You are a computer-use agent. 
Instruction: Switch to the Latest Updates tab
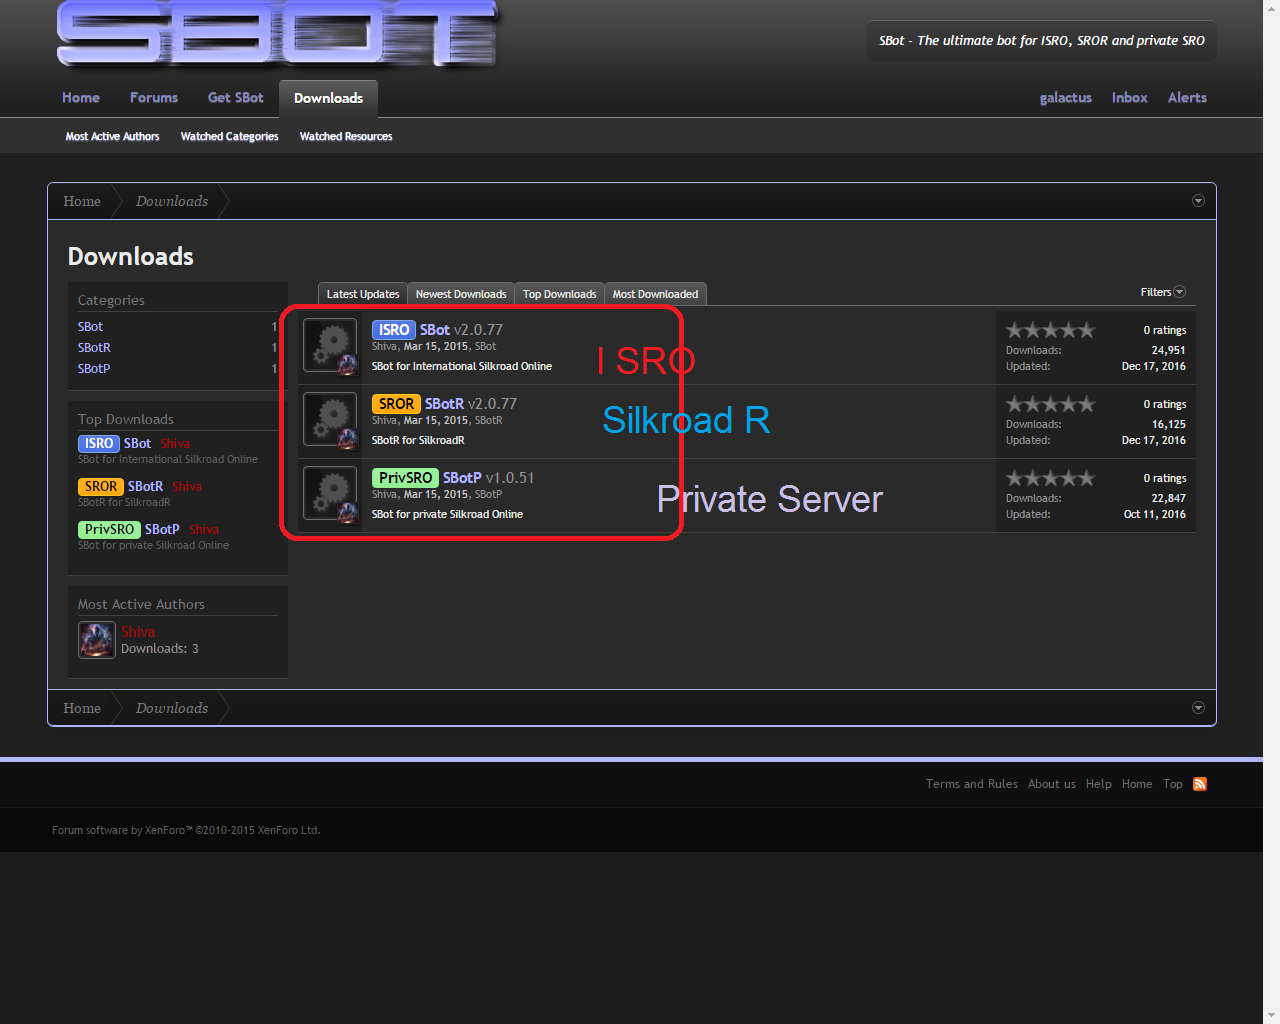(363, 294)
